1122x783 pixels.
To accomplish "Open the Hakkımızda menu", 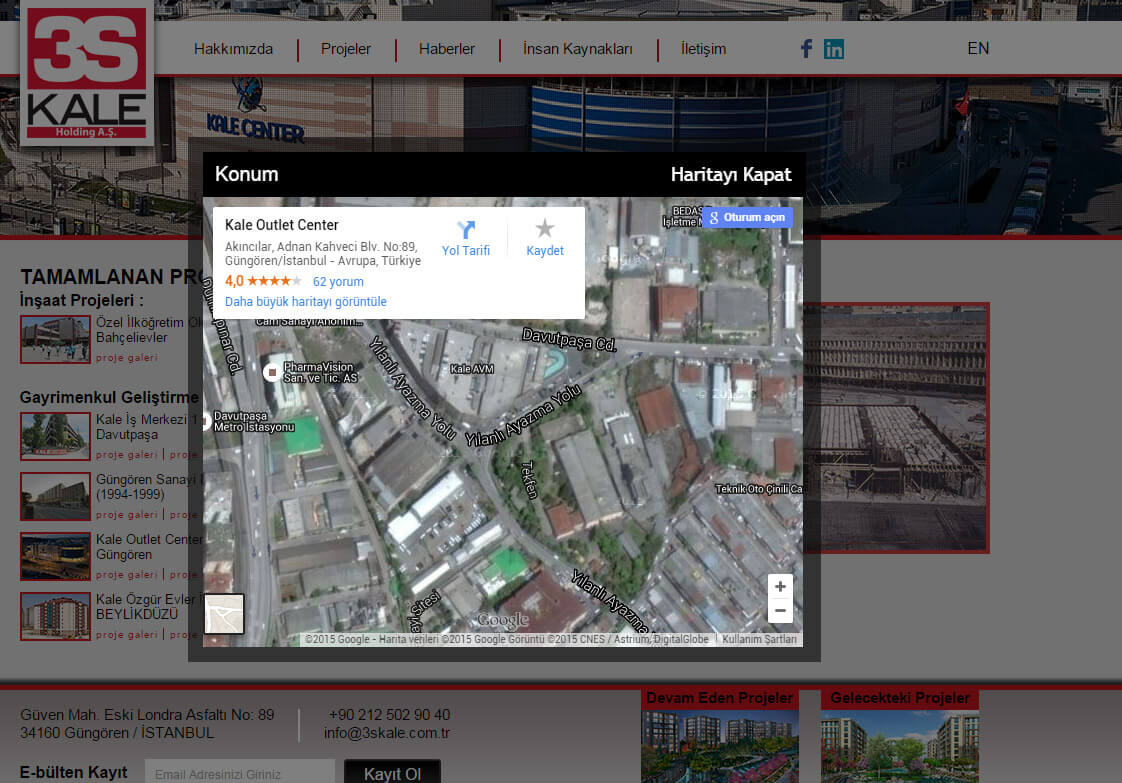I will 233,49.
